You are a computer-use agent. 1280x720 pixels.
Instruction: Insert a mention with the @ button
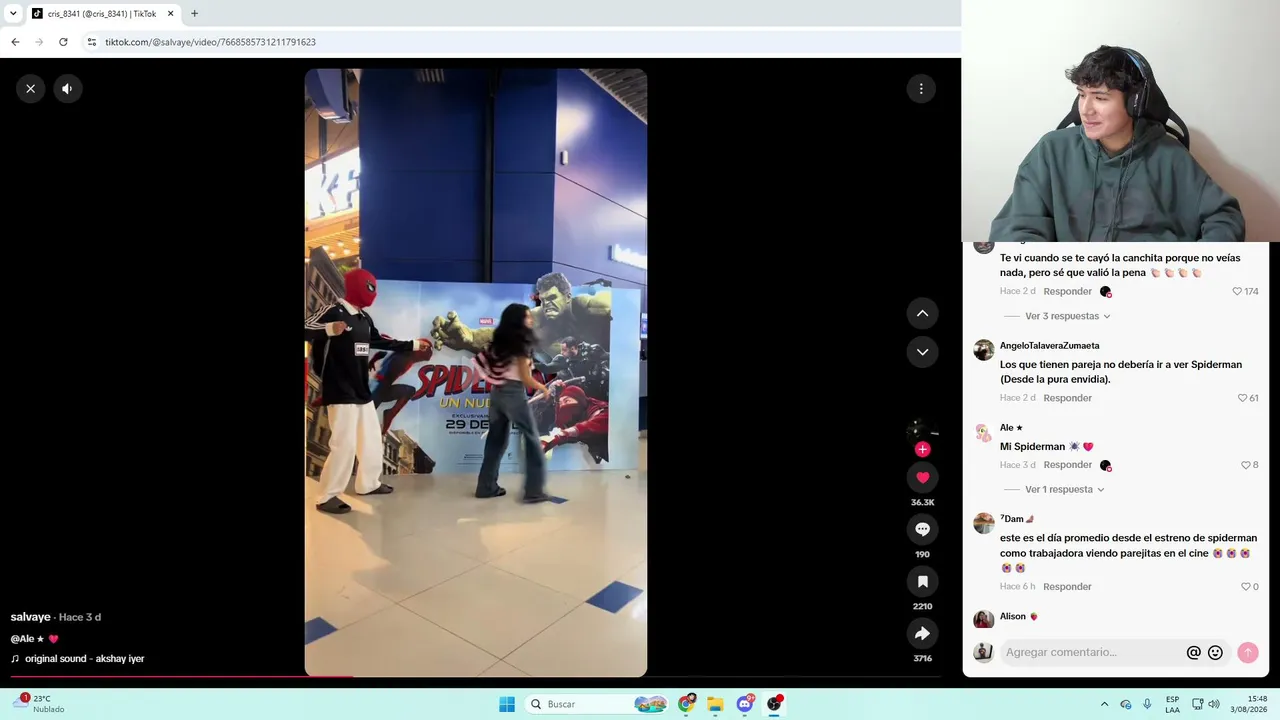1193,653
